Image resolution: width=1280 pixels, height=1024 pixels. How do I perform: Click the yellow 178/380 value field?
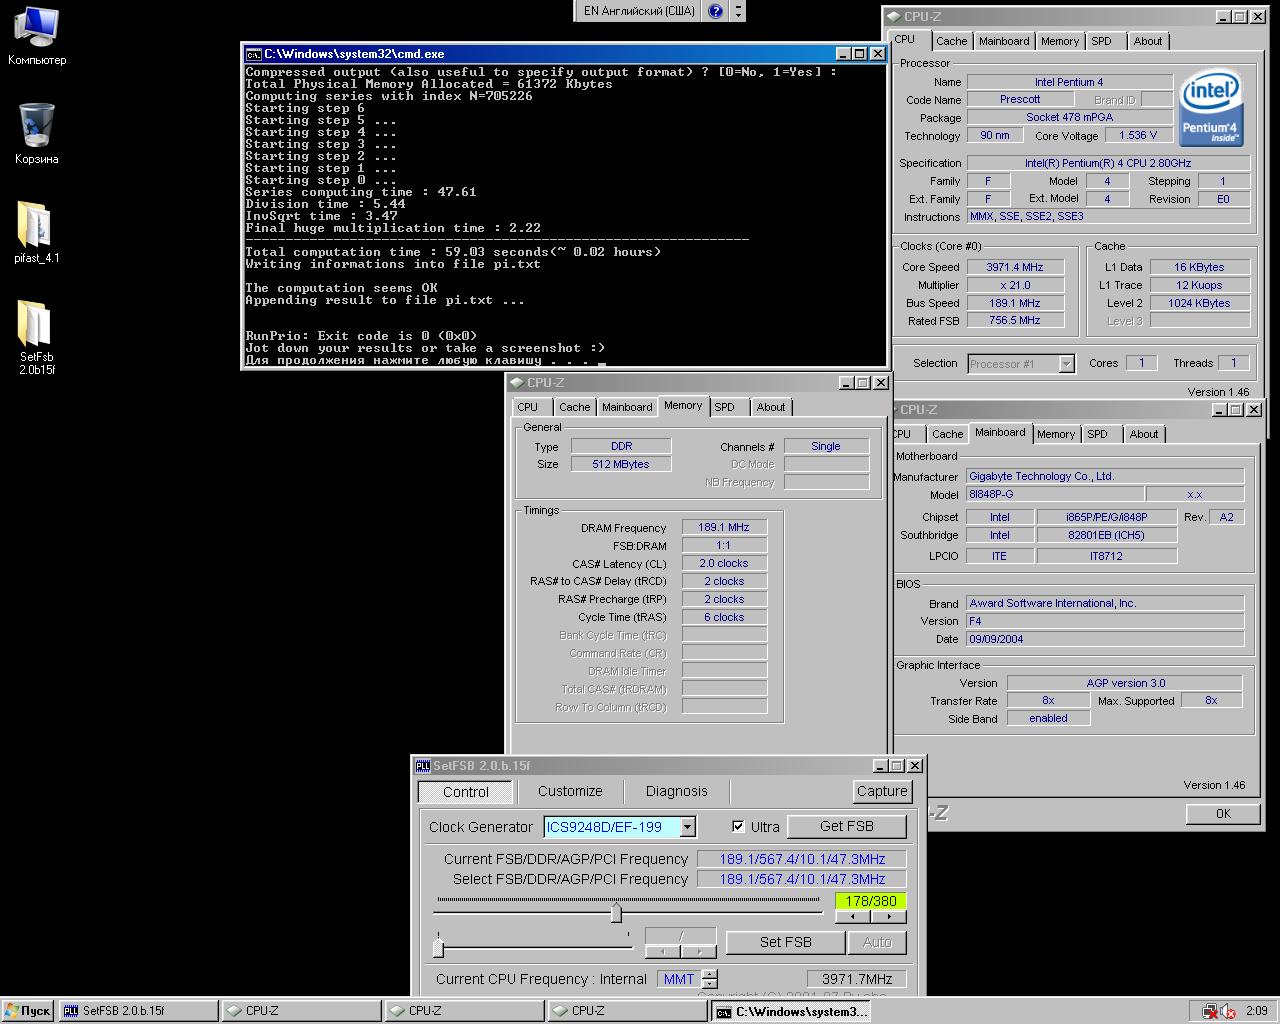pos(870,901)
